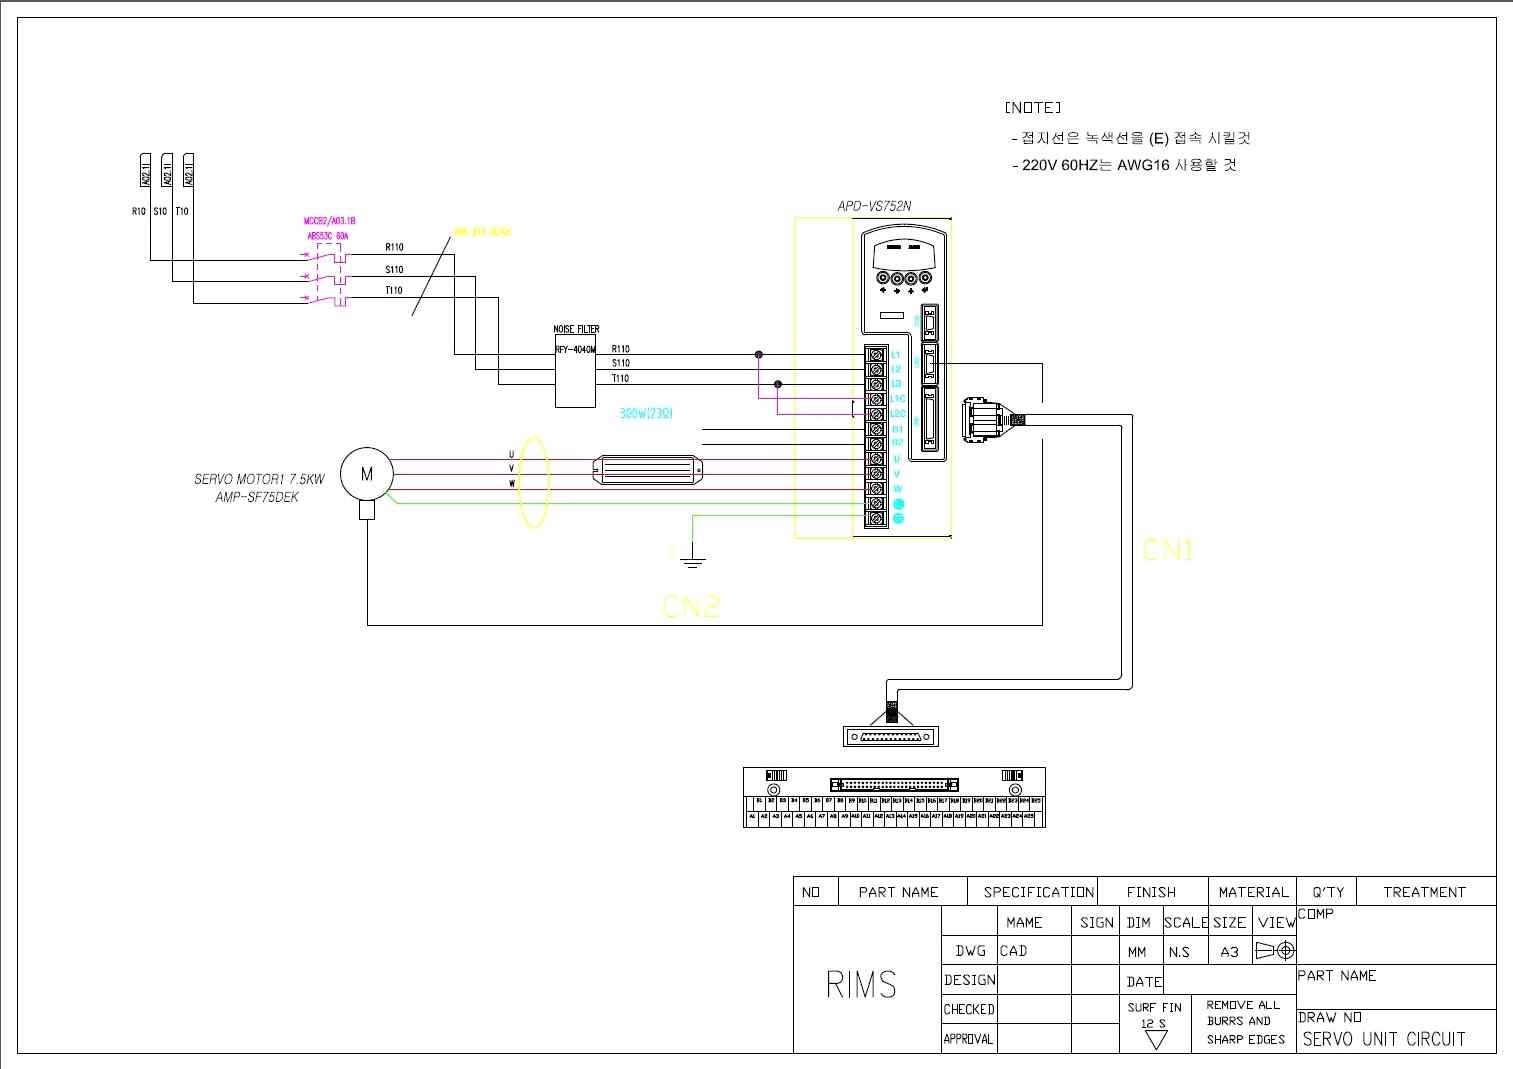Click the SPECIFICATION column header
The width and height of the screenshot is (1513, 1069).
1038,892
